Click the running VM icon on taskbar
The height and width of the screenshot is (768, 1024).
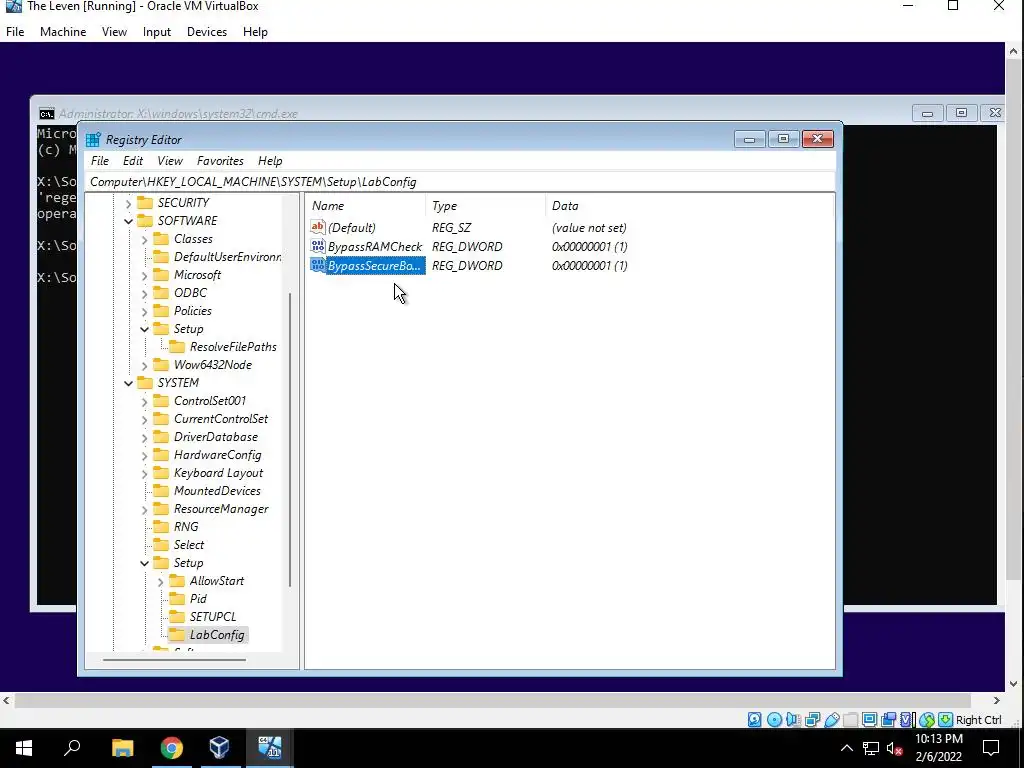[269, 748]
